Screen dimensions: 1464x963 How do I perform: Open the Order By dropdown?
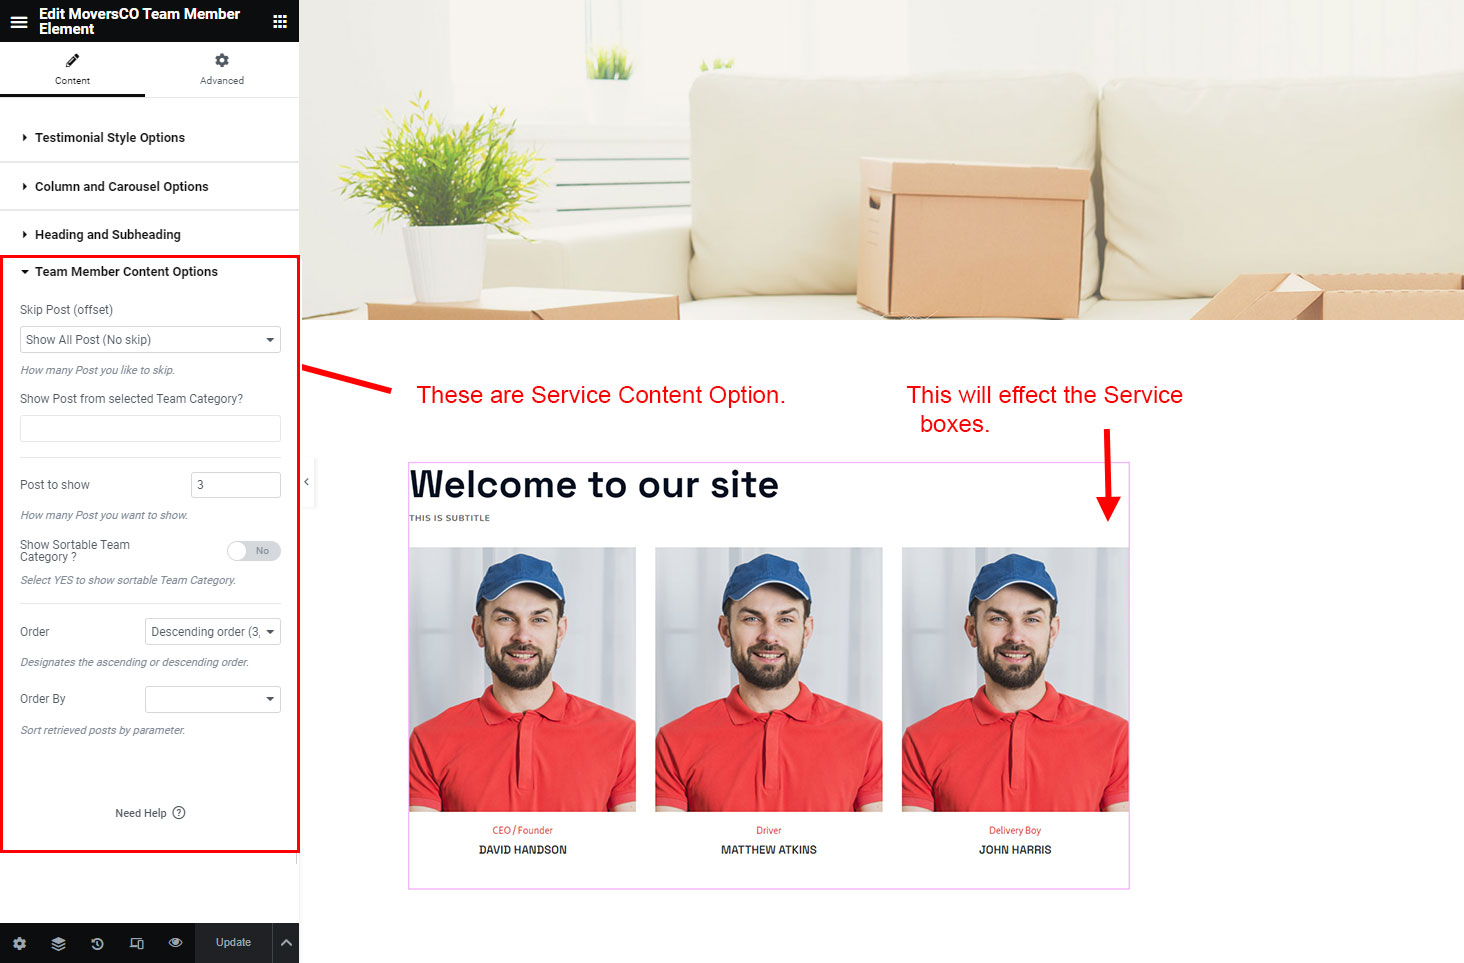pos(213,699)
